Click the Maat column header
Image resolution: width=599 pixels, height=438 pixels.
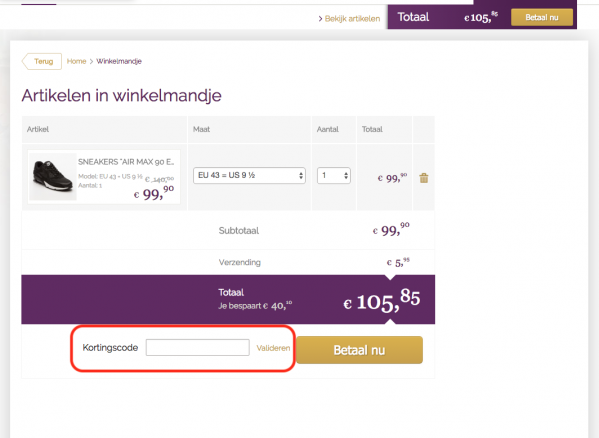201,129
